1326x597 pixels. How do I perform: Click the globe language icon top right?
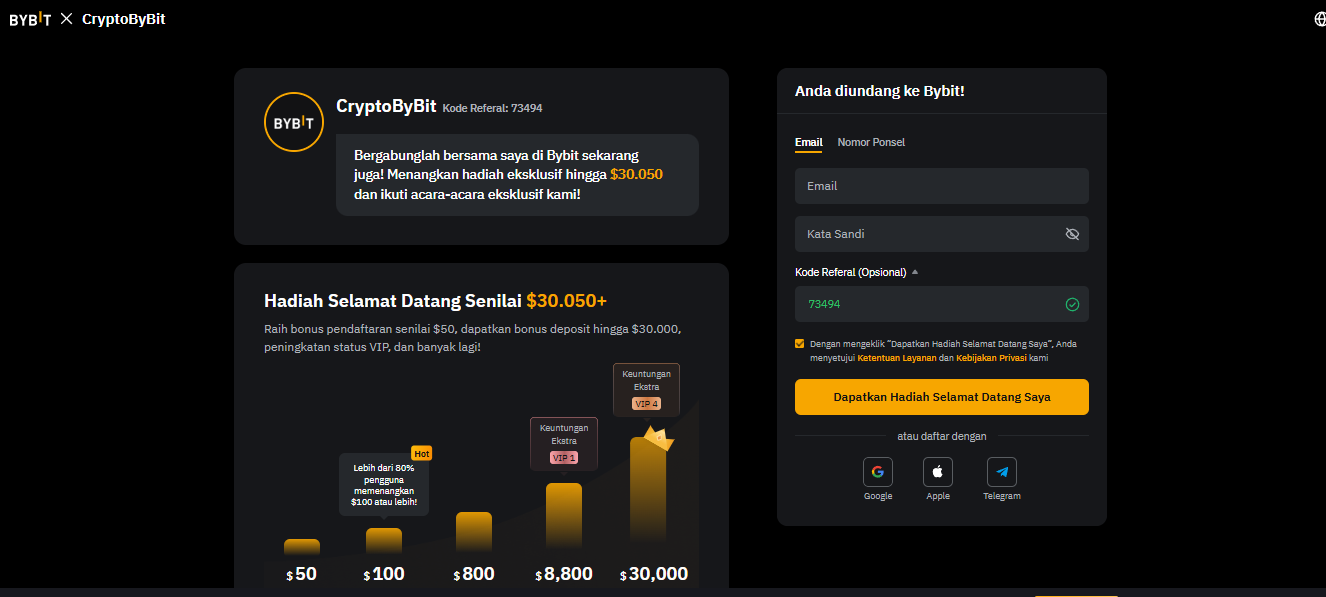tap(1318, 18)
